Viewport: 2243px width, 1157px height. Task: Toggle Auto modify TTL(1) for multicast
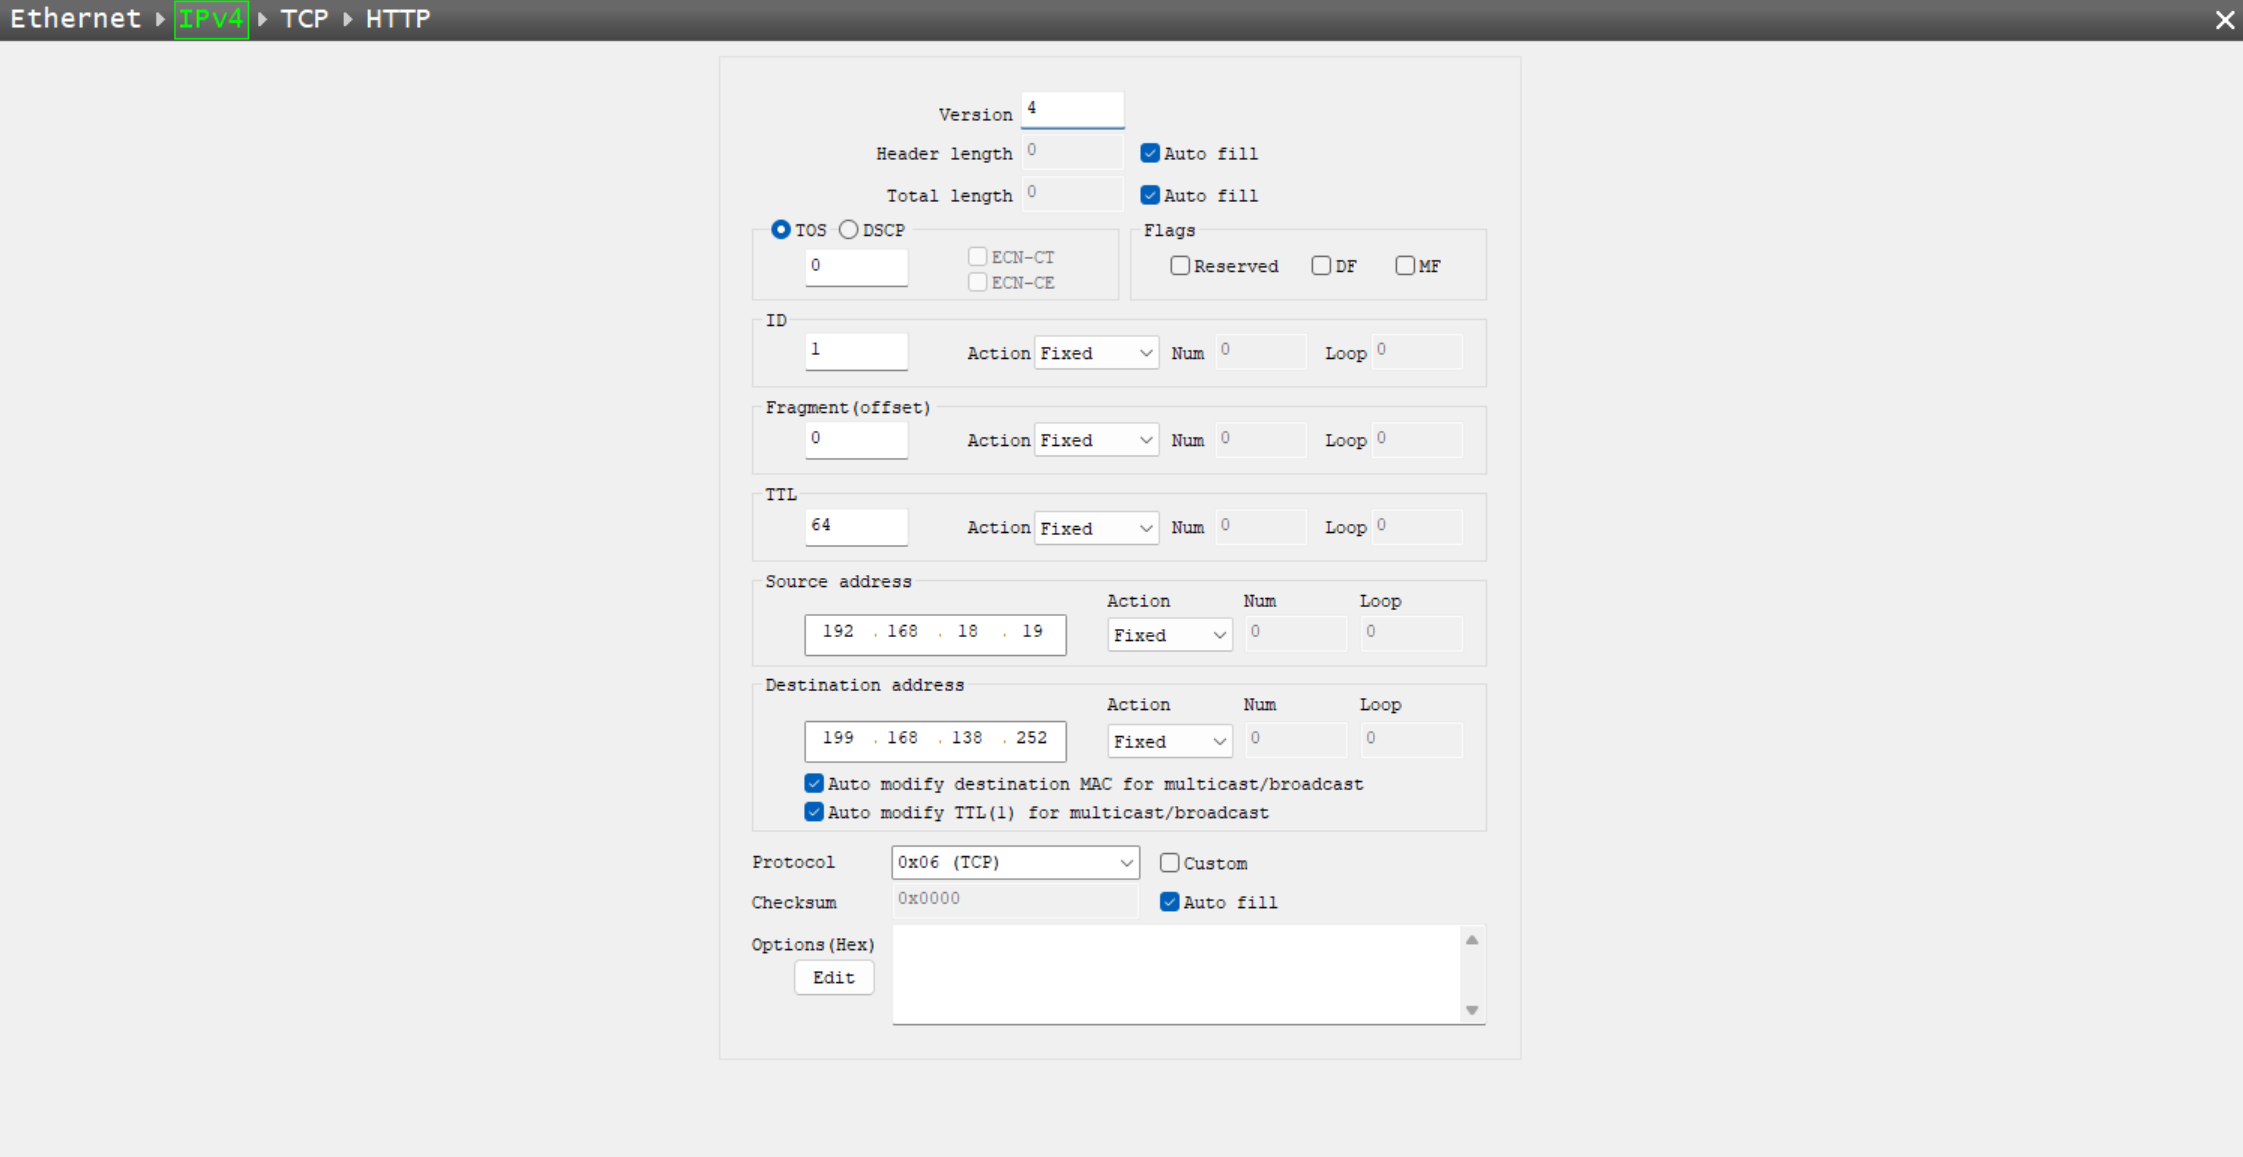coord(814,812)
